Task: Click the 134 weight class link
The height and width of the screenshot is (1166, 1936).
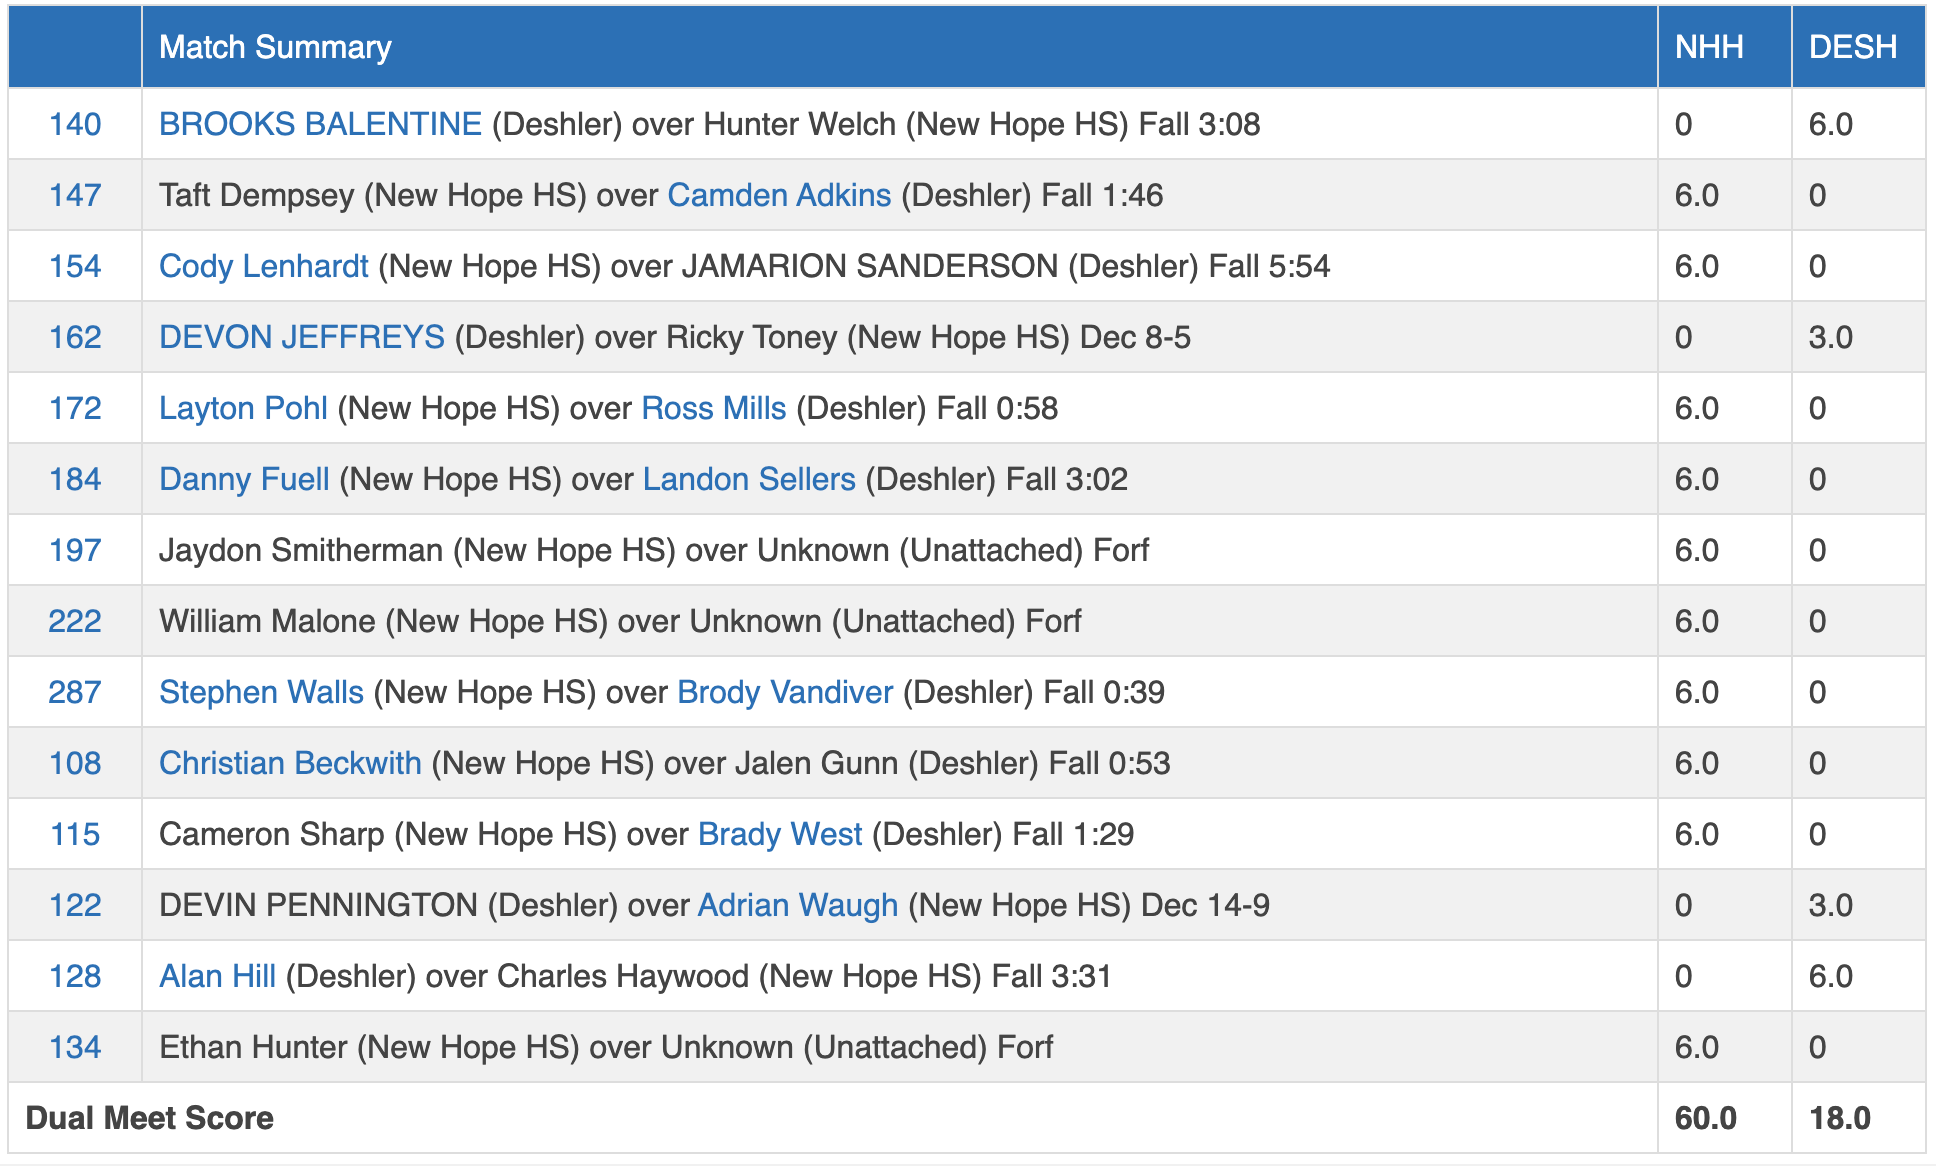Action: [75, 1047]
